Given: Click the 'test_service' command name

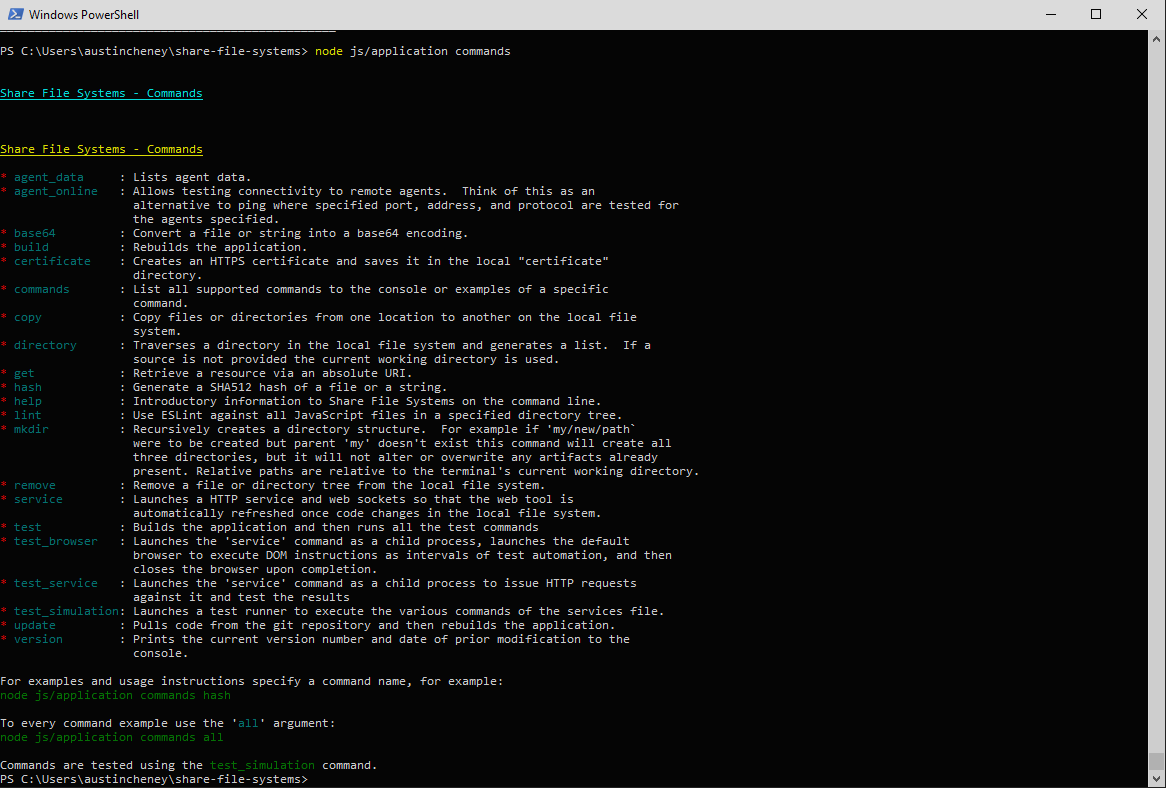Looking at the screenshot, I should pyautogui.click(x=56, y=583).
